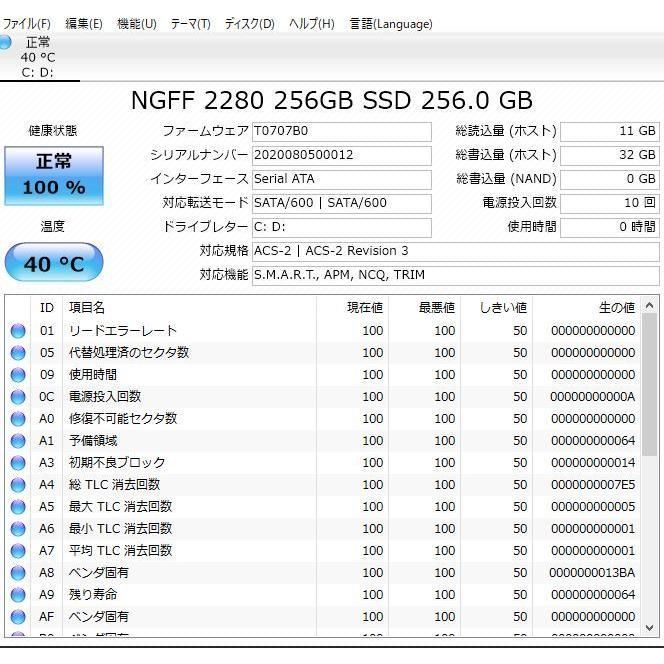Click raw value 00000000000A

[593, 397]
